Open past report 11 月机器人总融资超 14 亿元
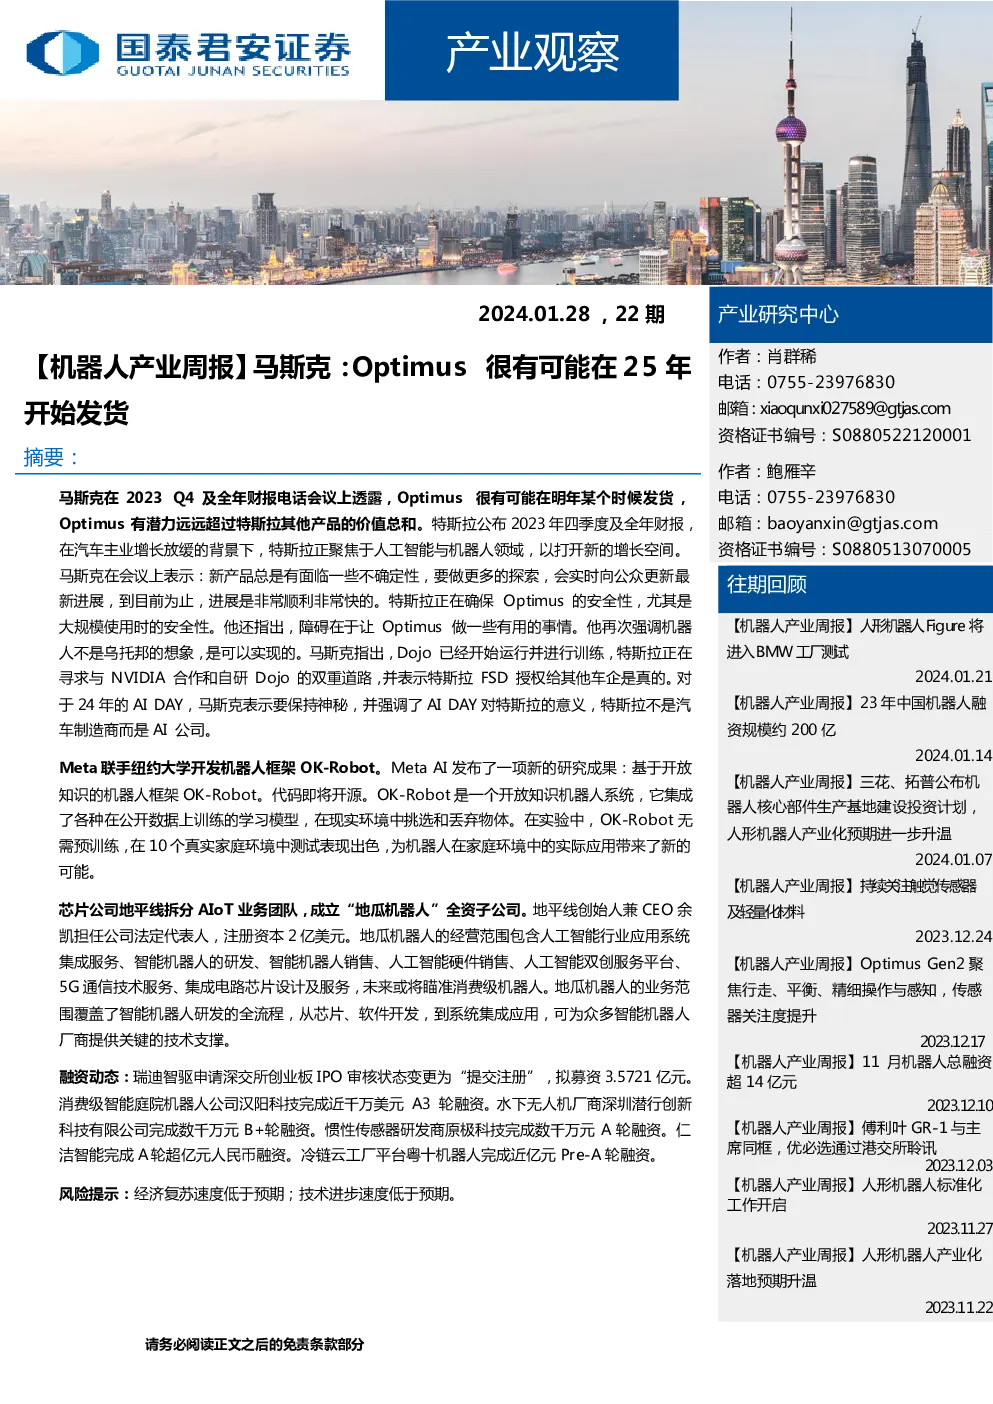This screenshot has width=993, height=1404. click(x=859, y=1072)
